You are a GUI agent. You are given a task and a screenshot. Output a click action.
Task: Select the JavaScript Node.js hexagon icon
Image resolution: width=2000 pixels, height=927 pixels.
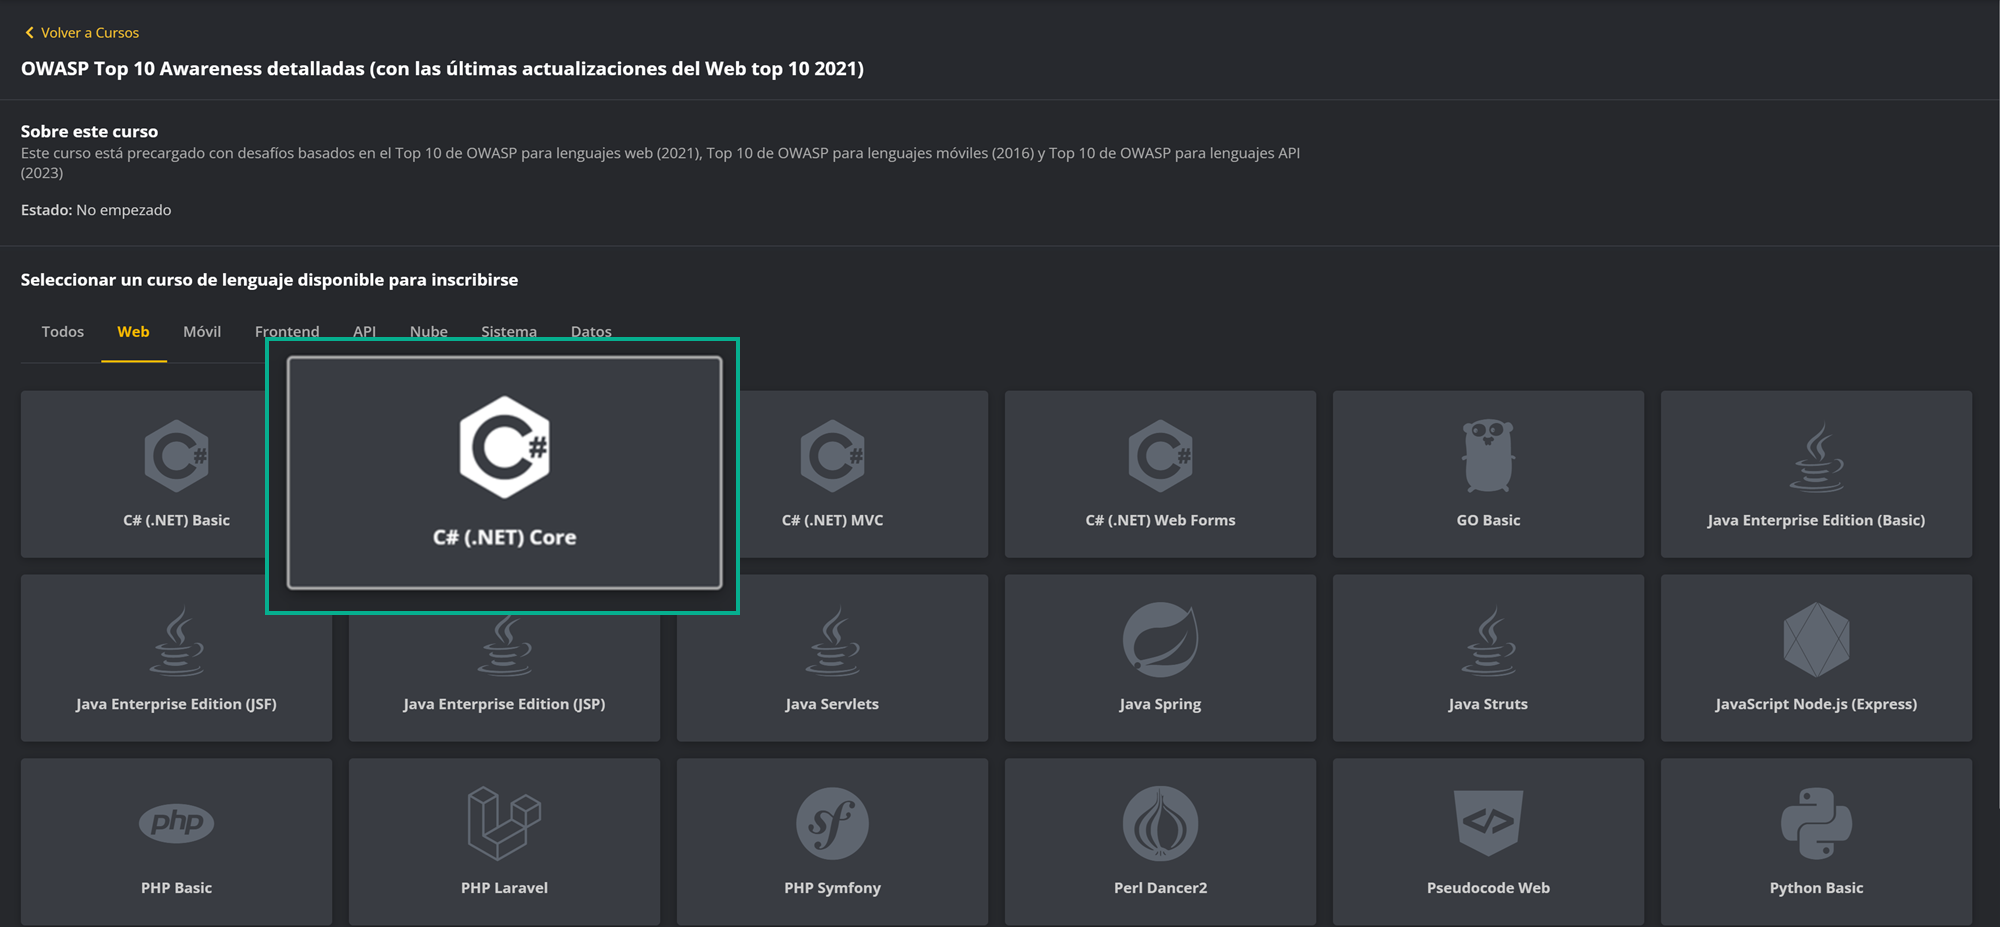(x=1816, y=640)
